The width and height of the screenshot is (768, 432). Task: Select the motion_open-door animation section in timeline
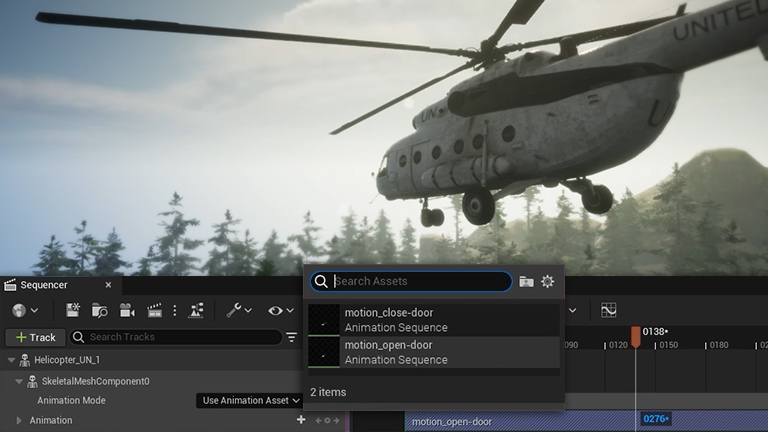pyautogui.click(x=586, y=422)
